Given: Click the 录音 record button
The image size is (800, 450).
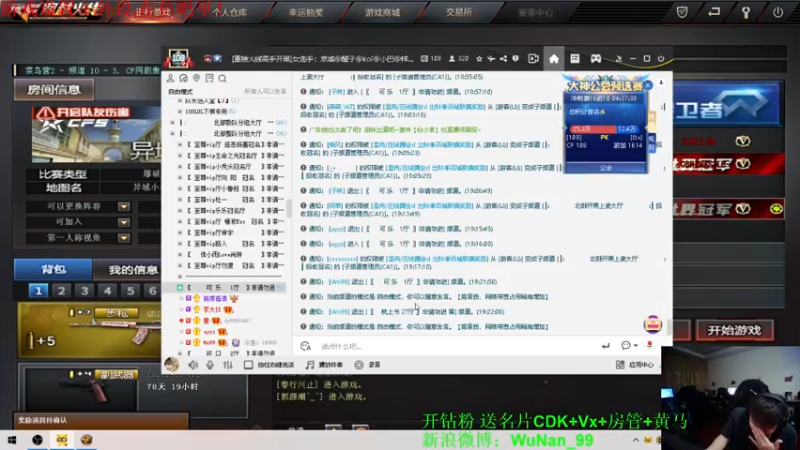Looking at the screenshot, I should coord(368,365).
